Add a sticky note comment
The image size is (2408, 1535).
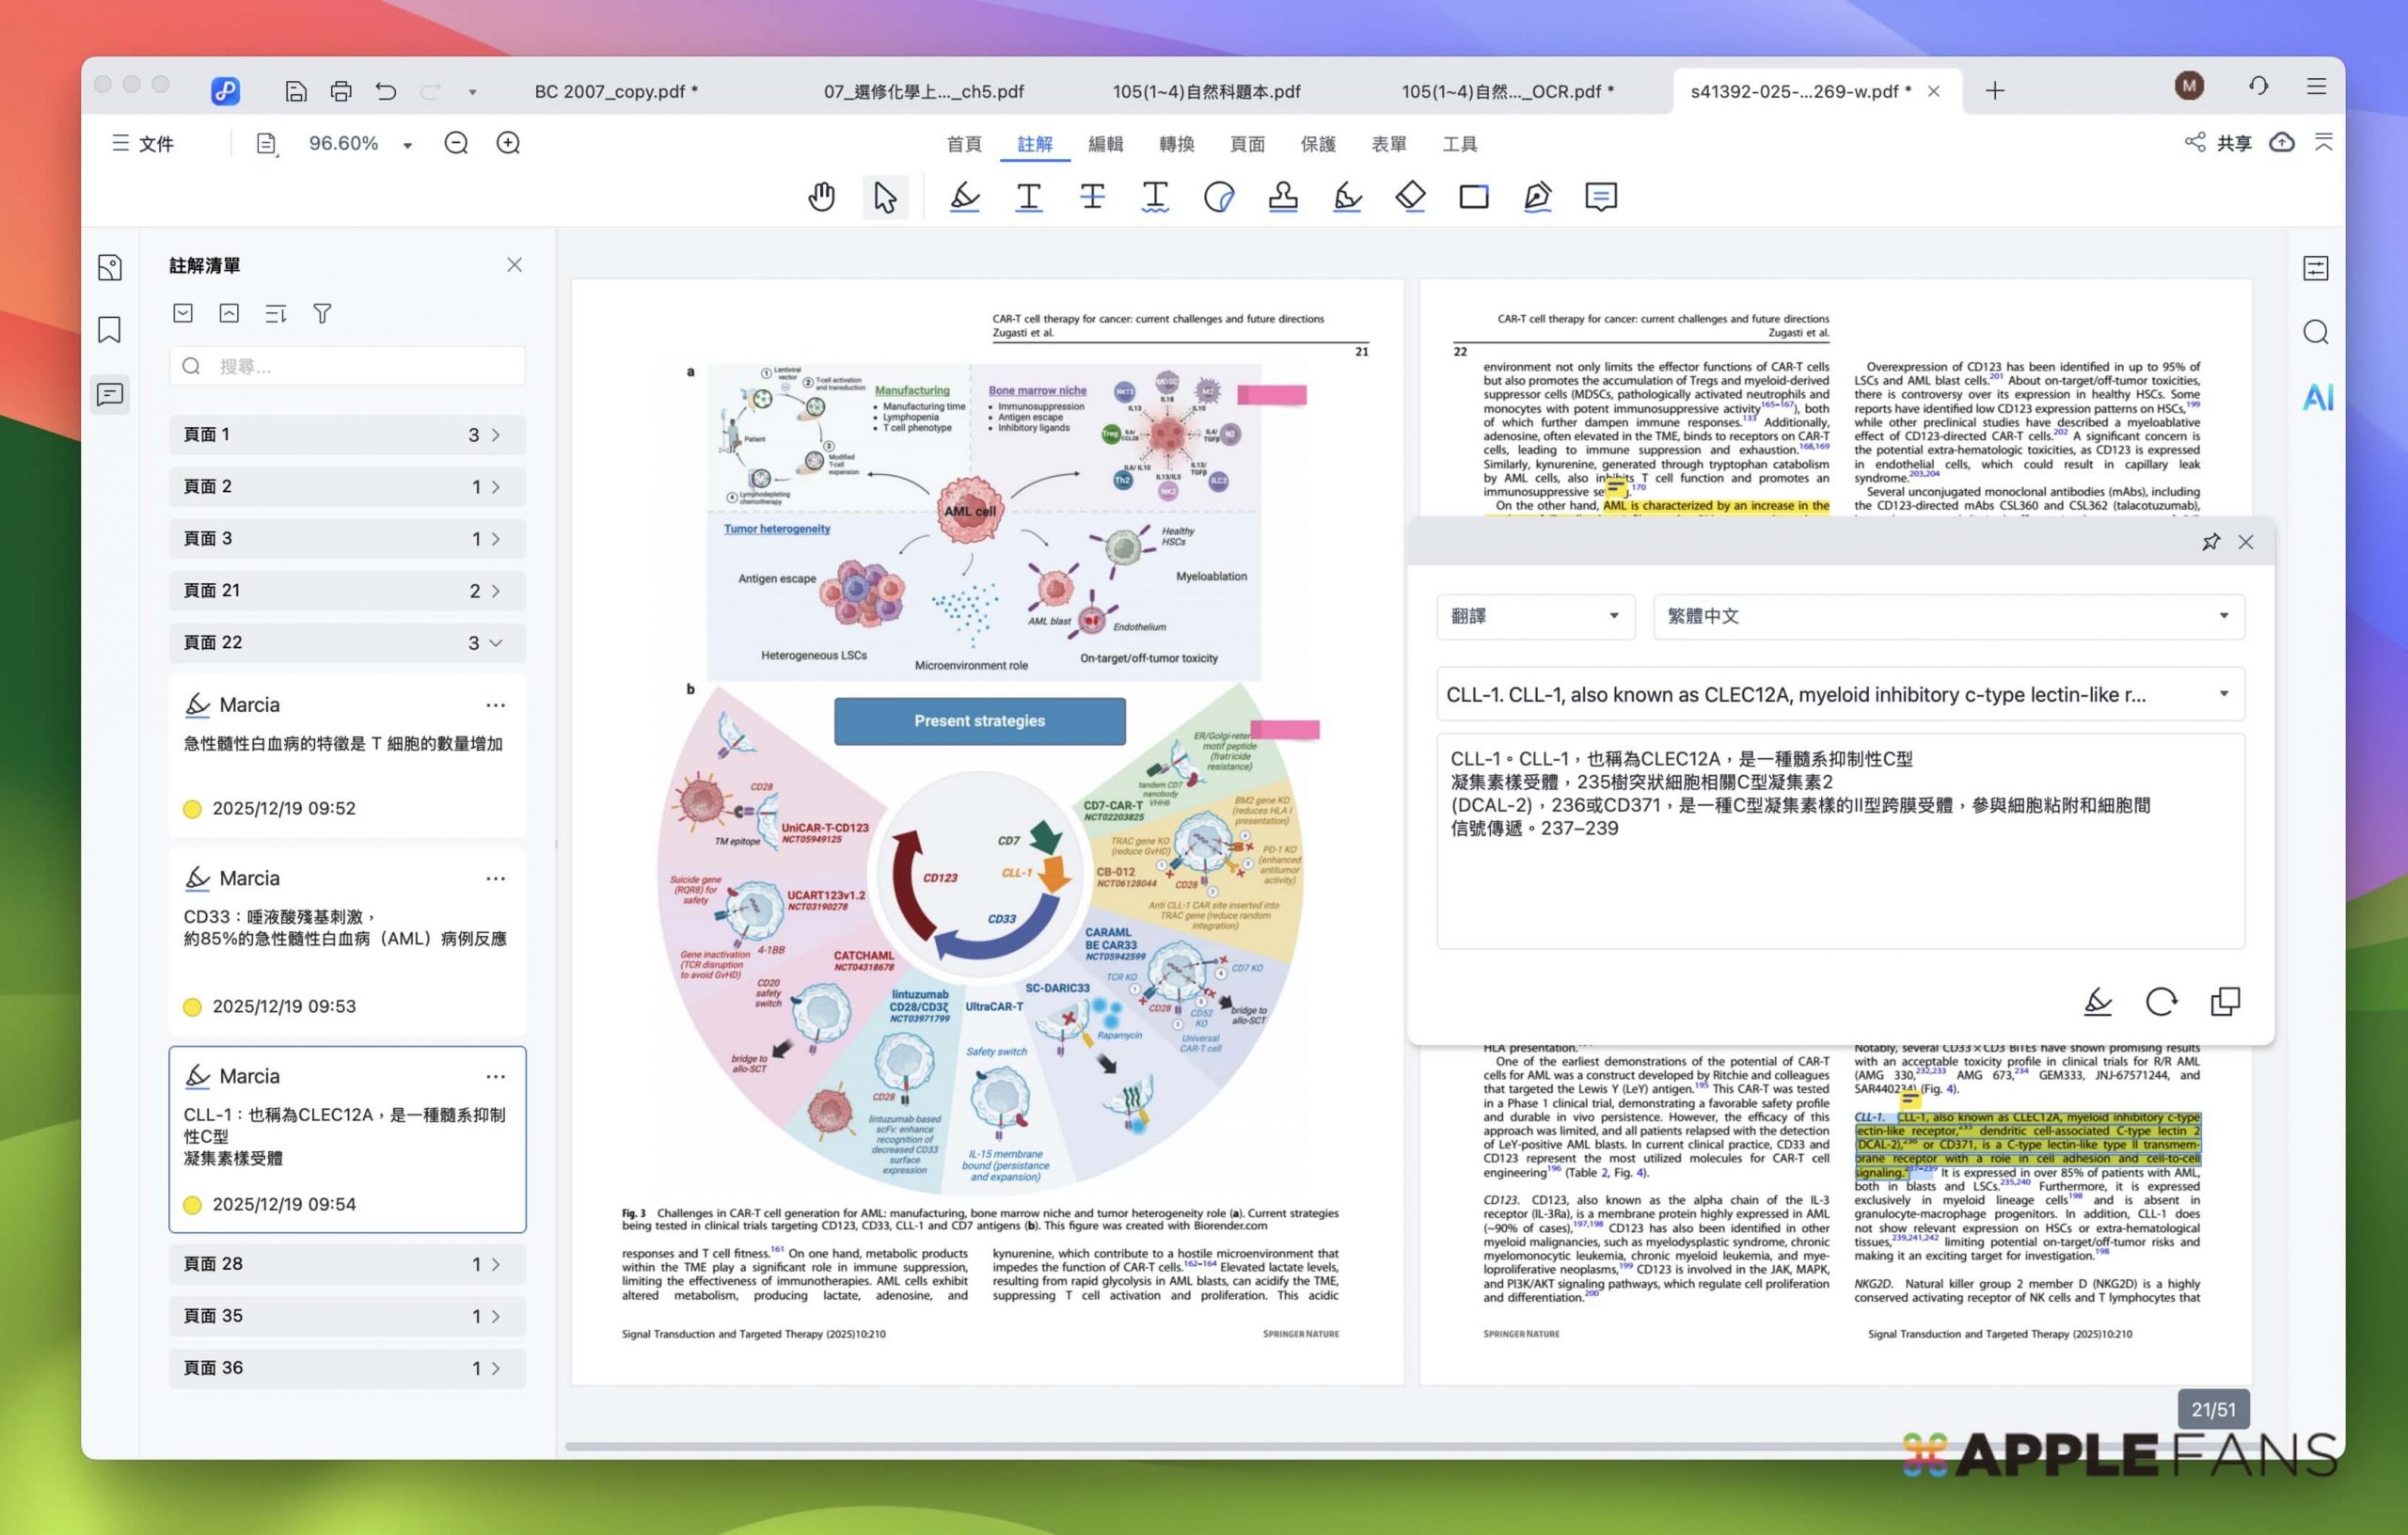pyautogui.click(x=1601, y=196)
